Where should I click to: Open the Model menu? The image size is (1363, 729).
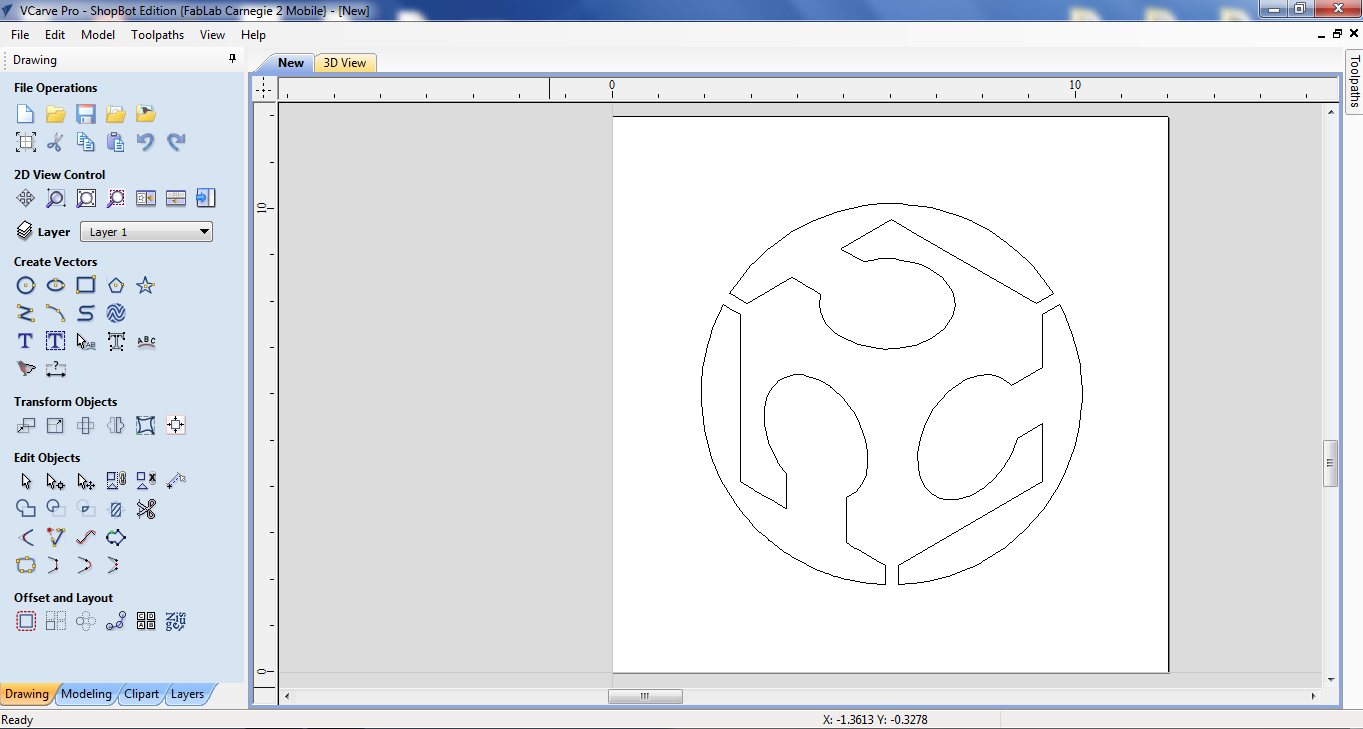click(x=98, y=34)
